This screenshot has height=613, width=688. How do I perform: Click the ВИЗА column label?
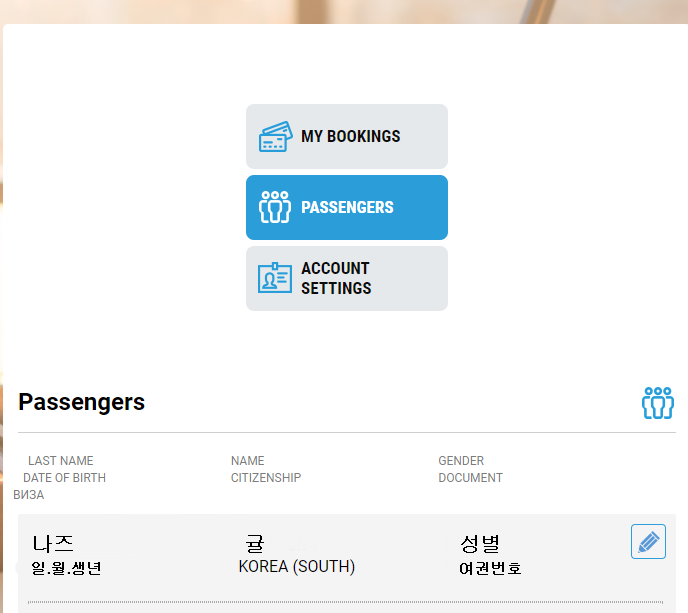click(x=29, y=495)
